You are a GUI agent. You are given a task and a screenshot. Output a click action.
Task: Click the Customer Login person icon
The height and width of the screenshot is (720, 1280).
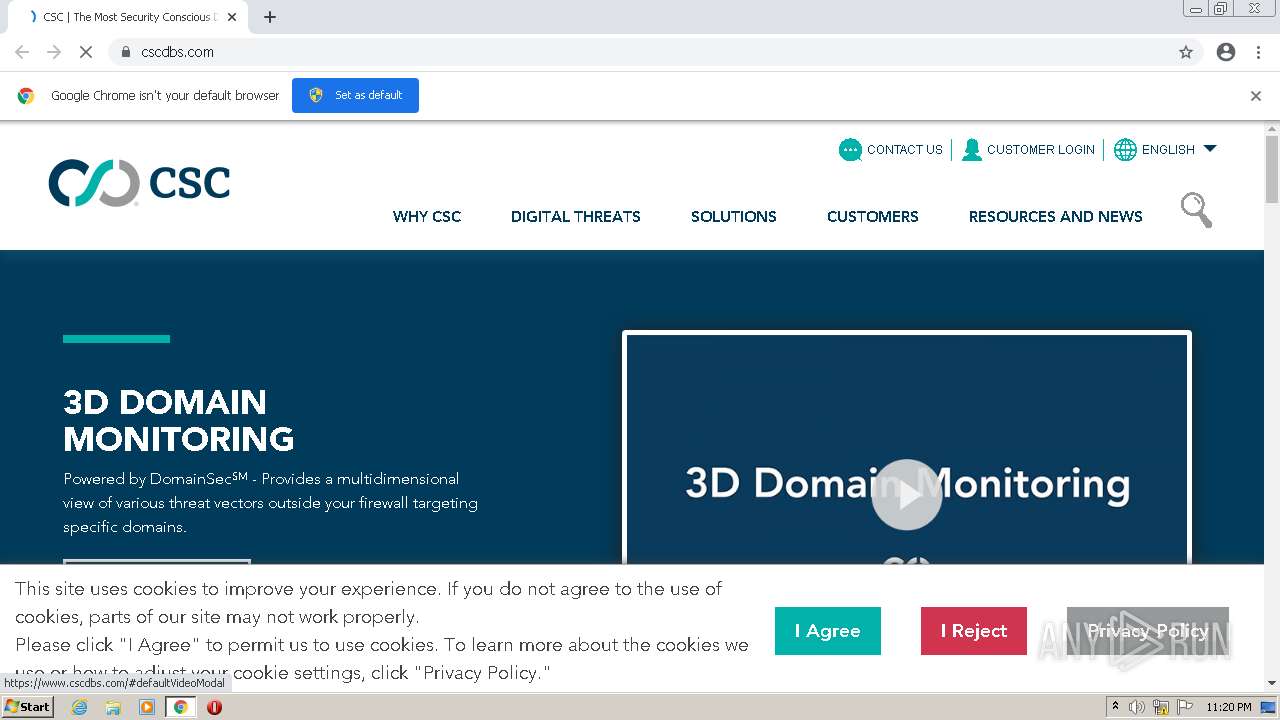(971, 150)
